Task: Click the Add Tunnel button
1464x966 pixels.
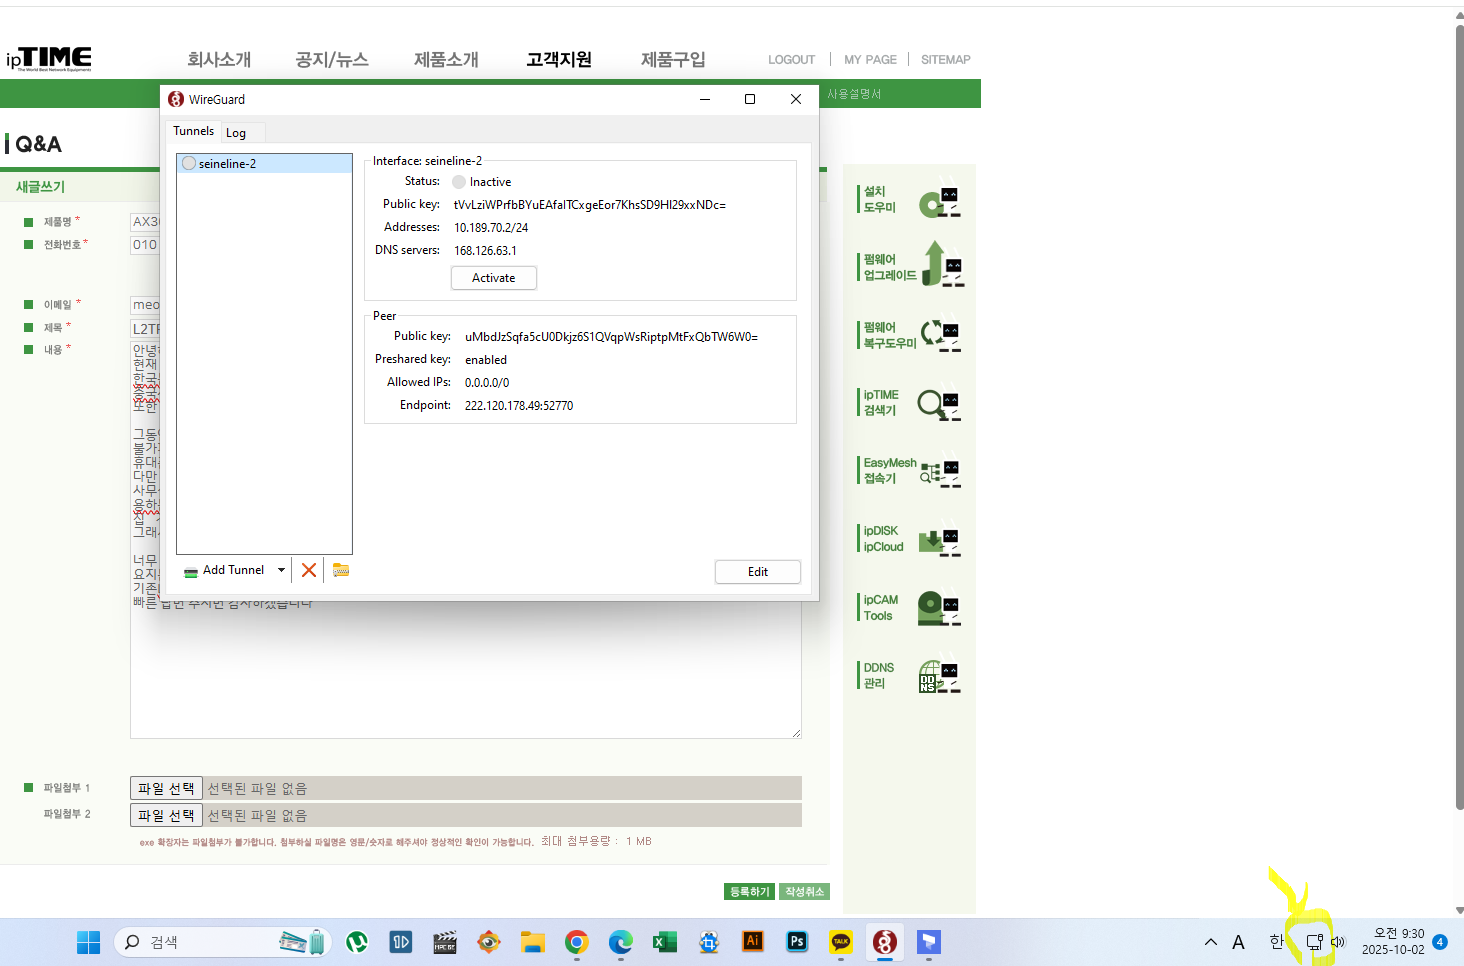Action: coord(224,570)
